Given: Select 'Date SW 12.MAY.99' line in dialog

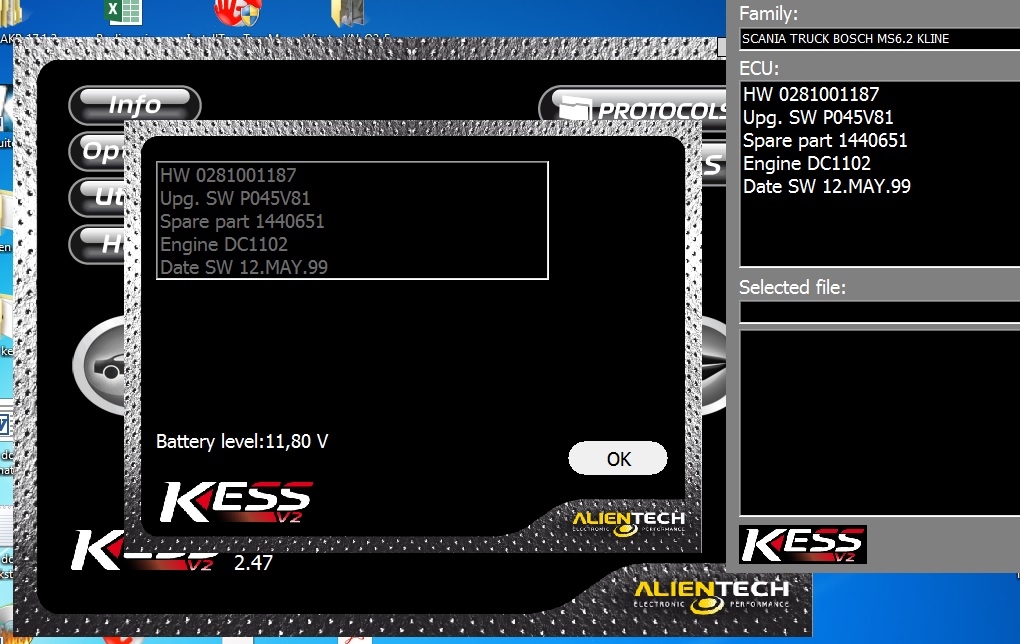Looking at the screenshot, I should tap(244, 267).
